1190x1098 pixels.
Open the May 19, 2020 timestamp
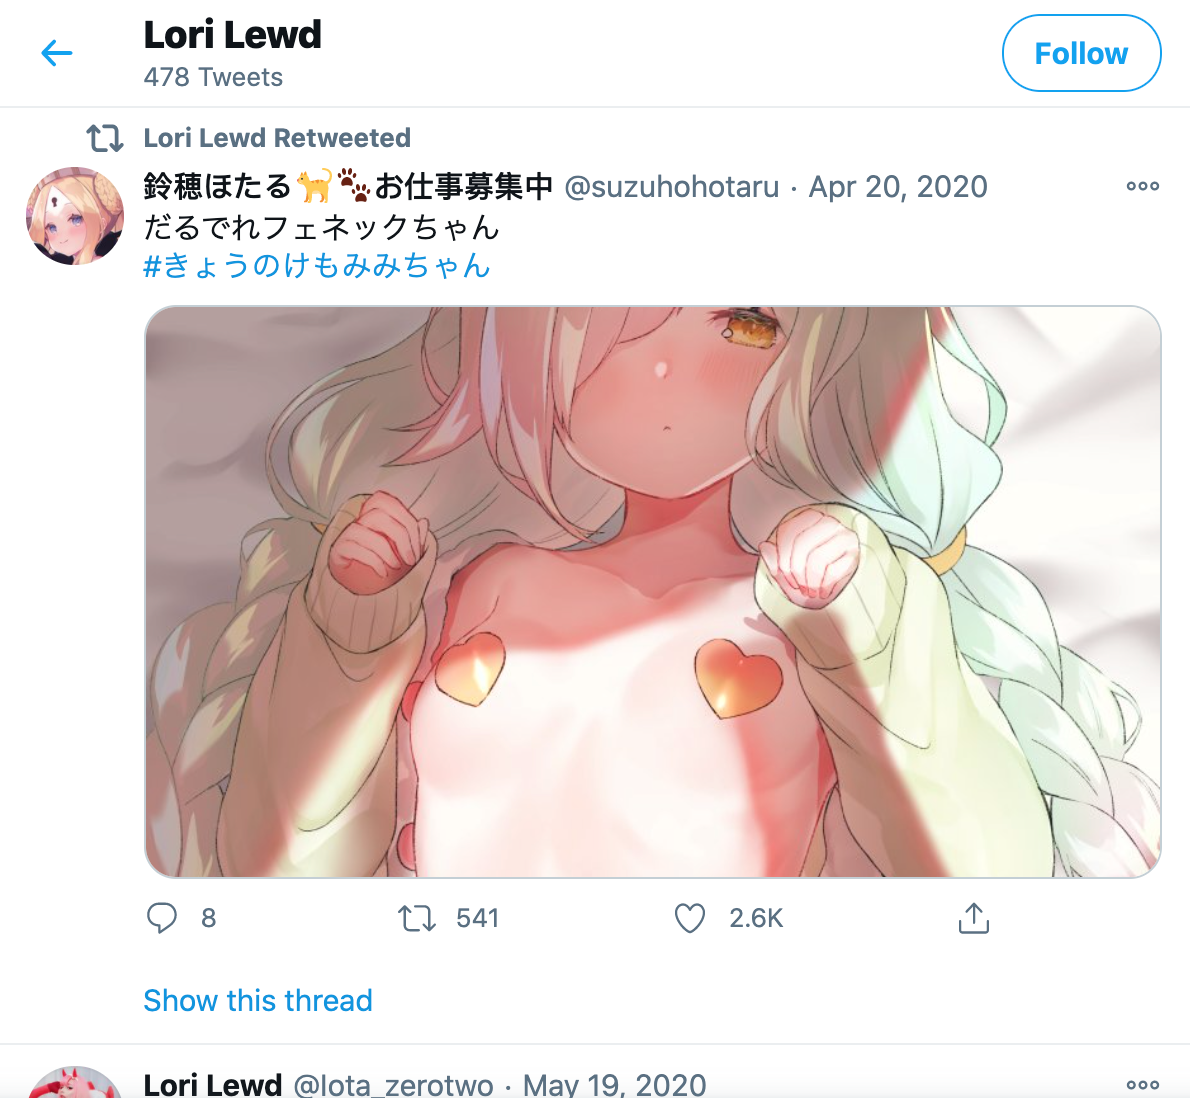pos(615,1085)
